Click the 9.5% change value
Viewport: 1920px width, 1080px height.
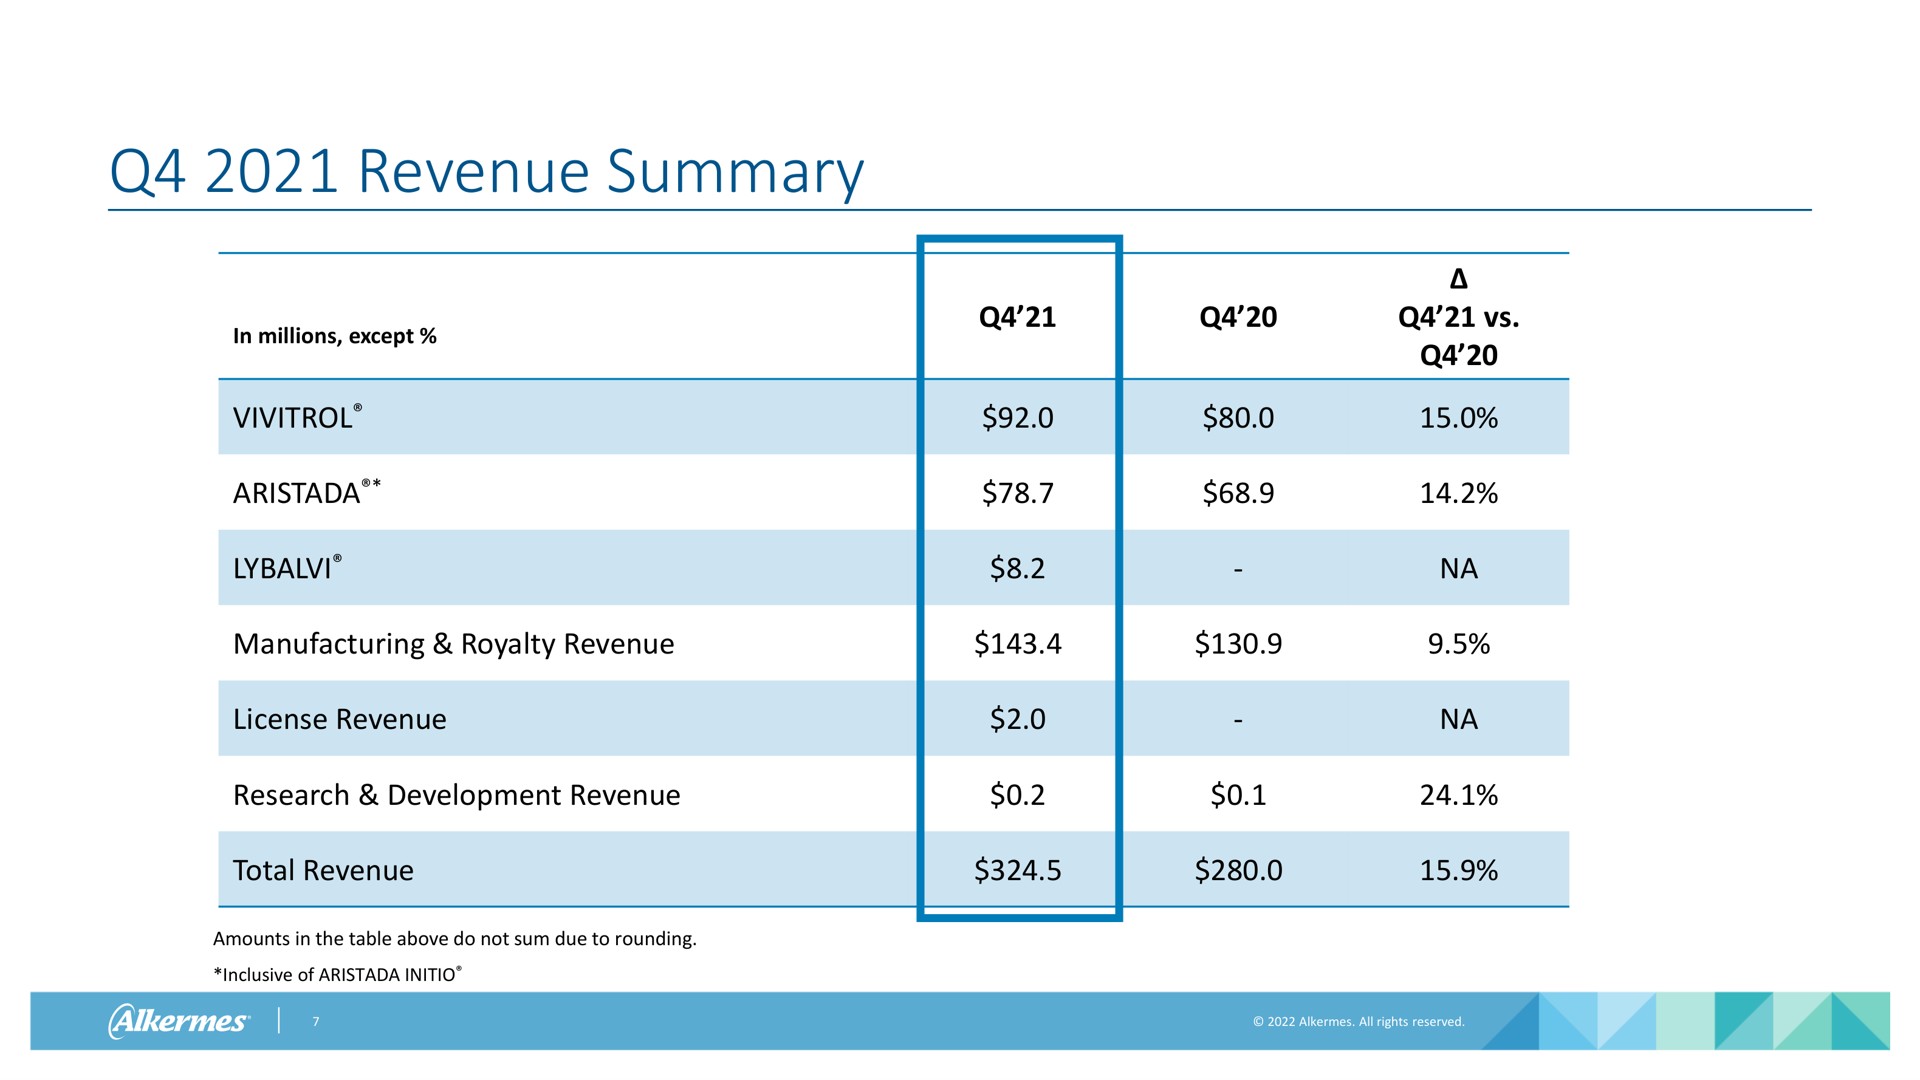coord(1459,644)
